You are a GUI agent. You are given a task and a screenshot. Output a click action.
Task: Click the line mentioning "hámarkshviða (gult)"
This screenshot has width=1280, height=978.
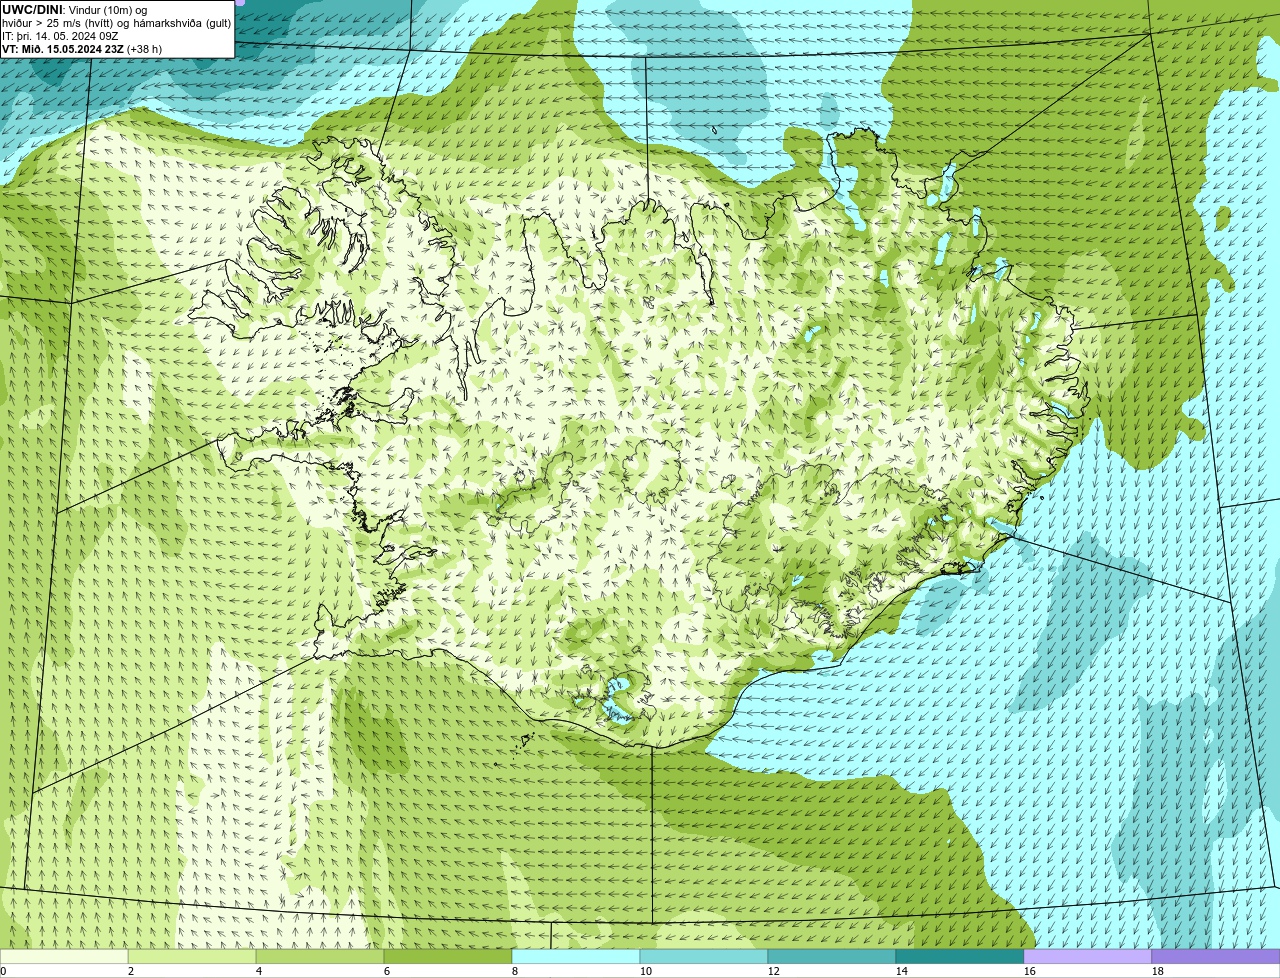pos(116,23)
